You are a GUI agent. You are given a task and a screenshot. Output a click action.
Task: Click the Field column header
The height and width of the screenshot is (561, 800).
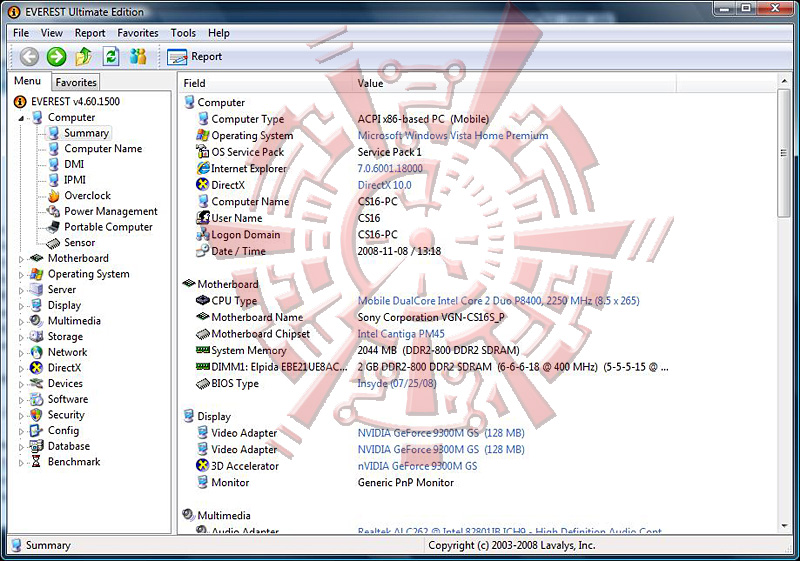point(266,83)
